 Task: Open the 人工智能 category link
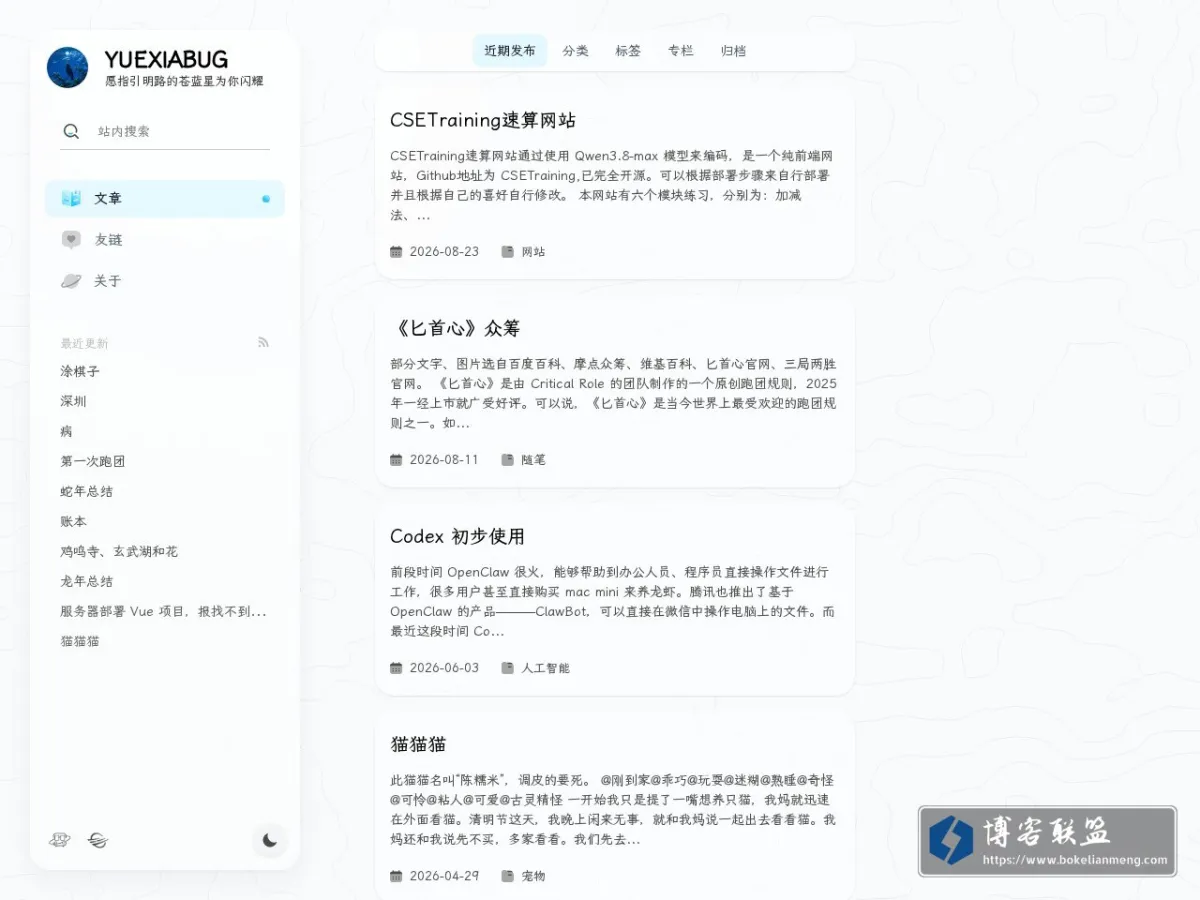[545, 668]
